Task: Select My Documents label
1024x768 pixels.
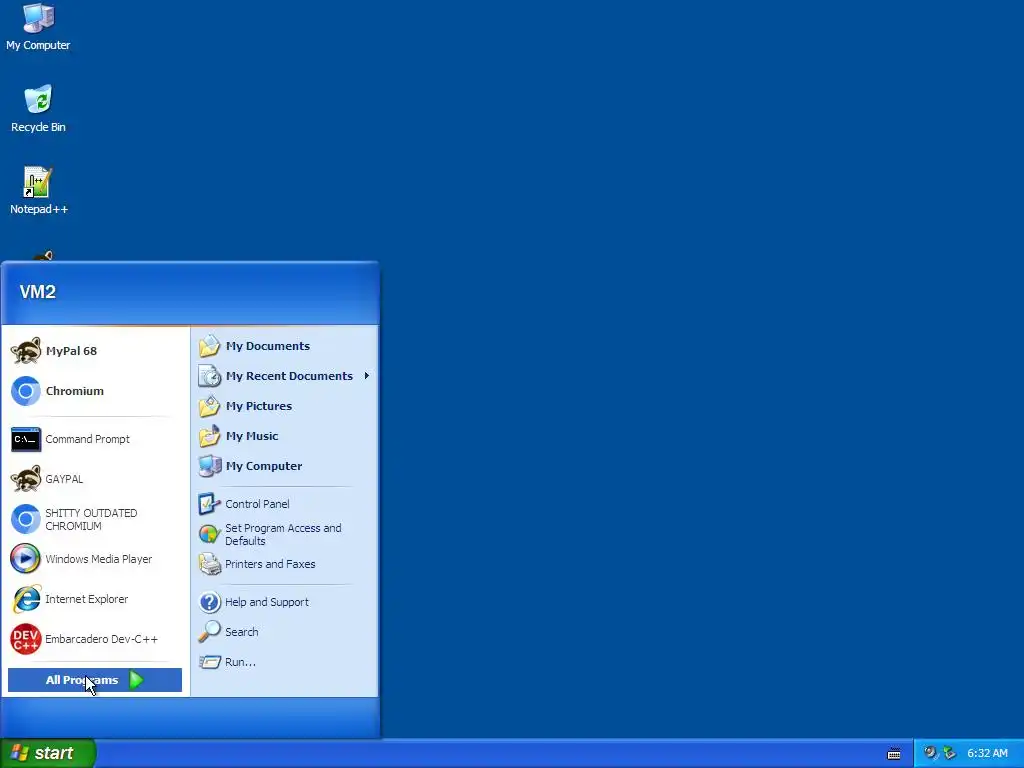Action: pyautogui.click(x=268, y=346)
